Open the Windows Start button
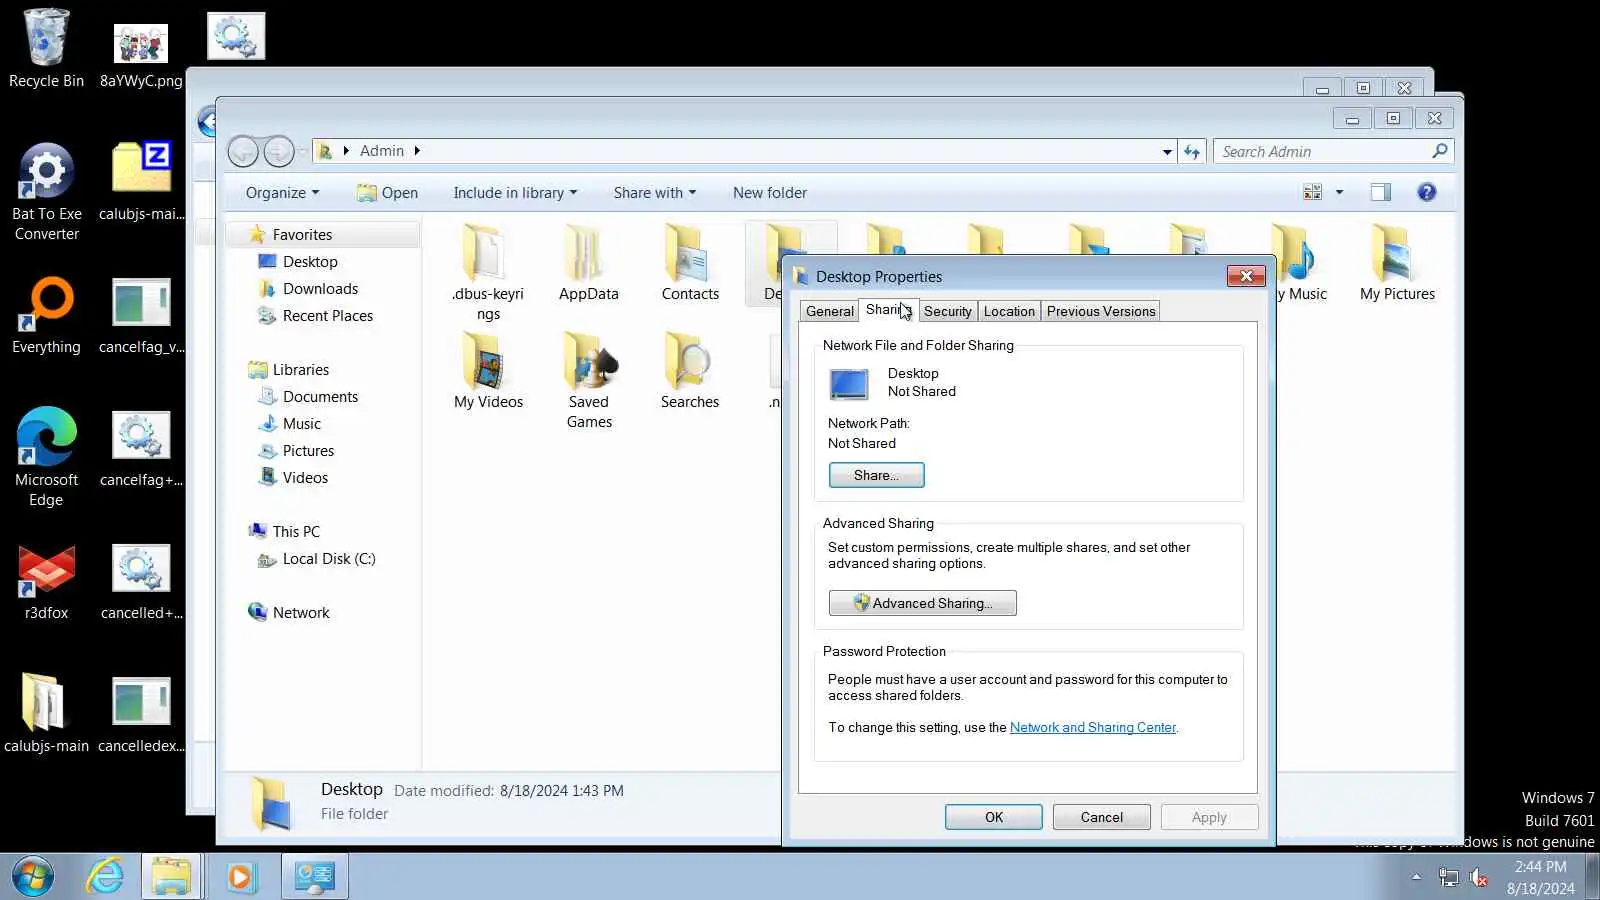Image resolution: width=1600 pixels, height=900 pixels. pos(33,877)
